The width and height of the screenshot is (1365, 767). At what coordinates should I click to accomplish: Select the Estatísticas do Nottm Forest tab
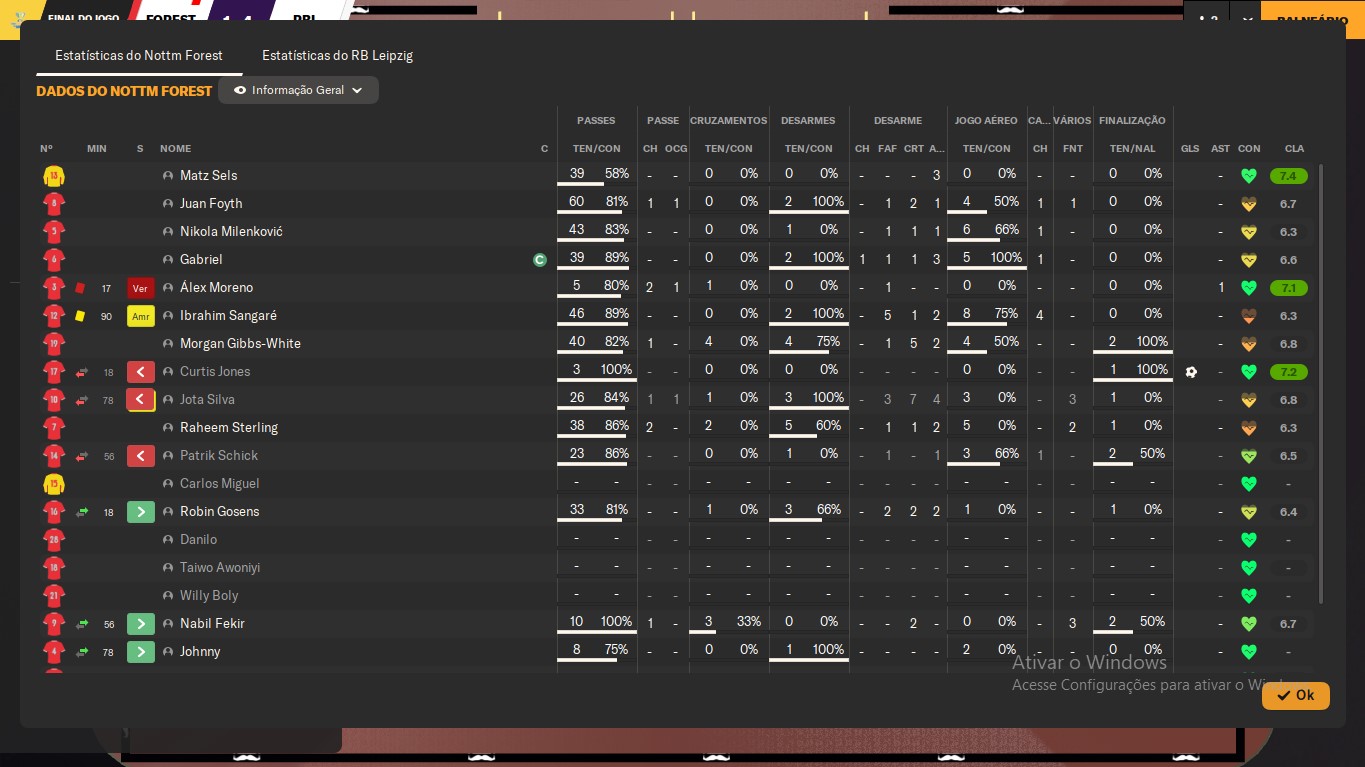click(x=139, y=56)
